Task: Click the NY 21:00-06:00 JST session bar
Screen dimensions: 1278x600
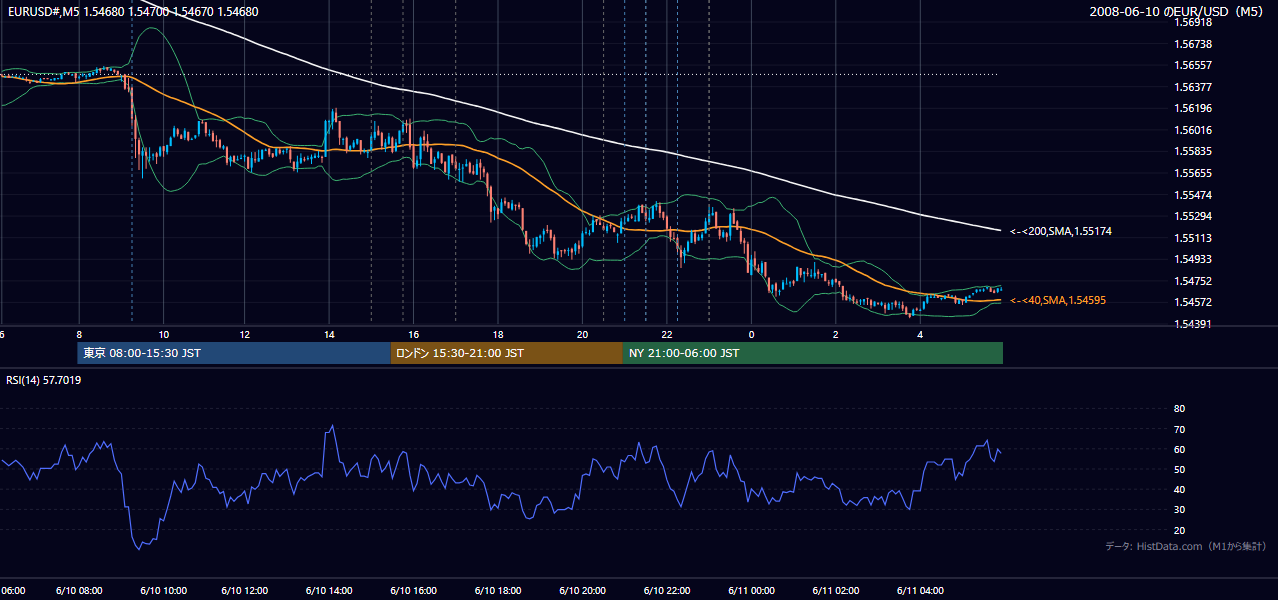Action: [x=813, y=353]
